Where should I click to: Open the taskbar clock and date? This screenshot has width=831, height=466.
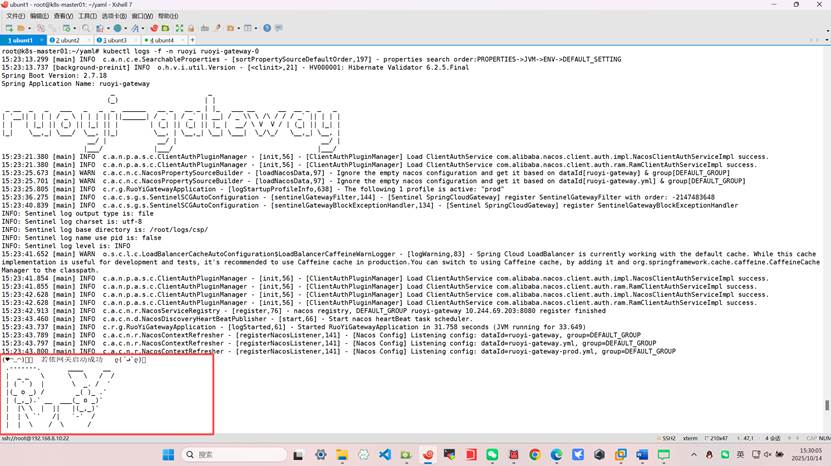tap(807, 454)
